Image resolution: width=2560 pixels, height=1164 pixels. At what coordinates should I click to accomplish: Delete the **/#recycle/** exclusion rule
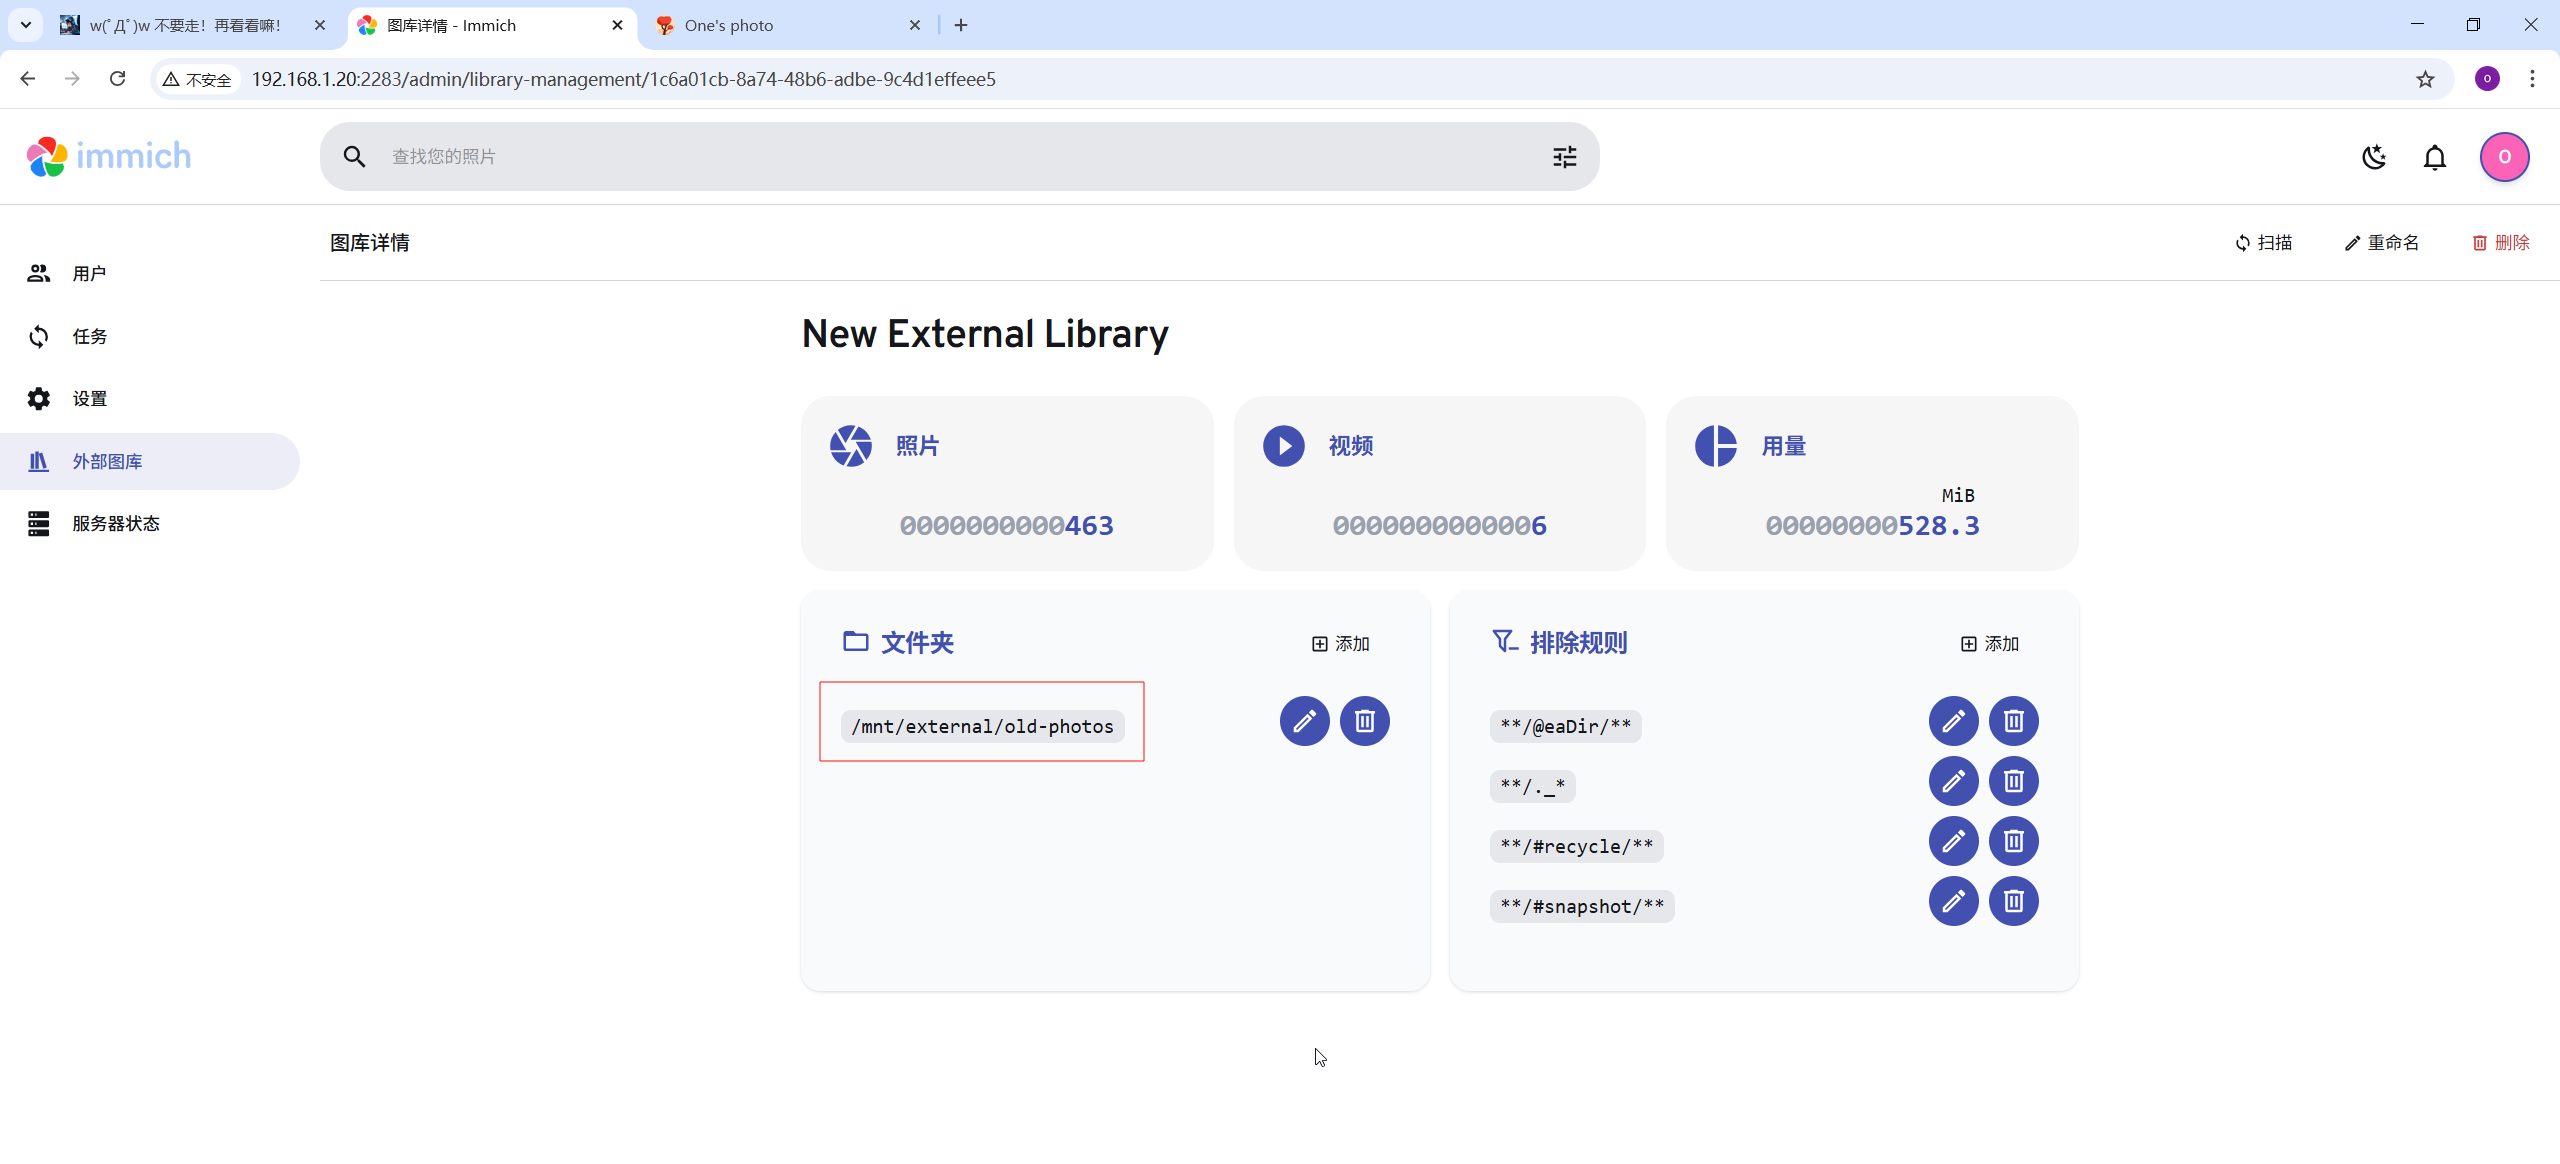click(2013, 841)
